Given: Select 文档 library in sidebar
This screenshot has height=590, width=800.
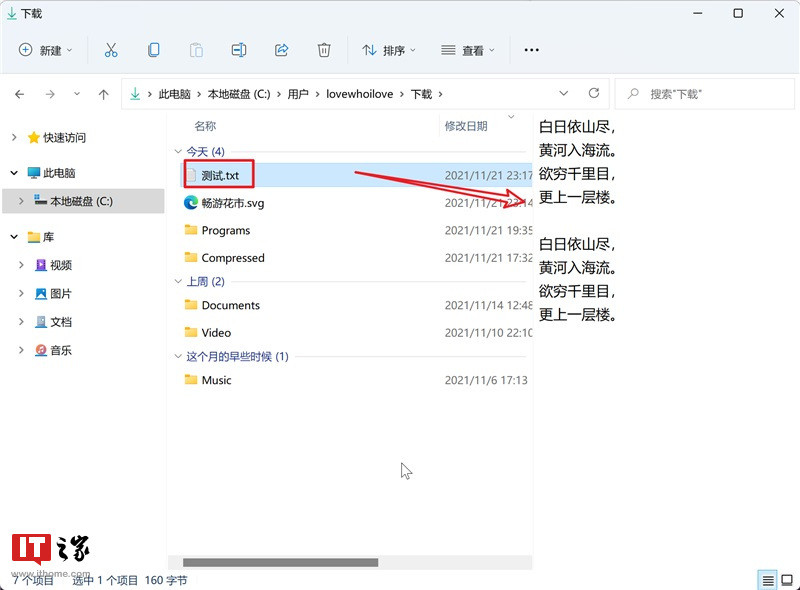Looking at the screenshot, I should pyautogui.click(x=54, y=322).
